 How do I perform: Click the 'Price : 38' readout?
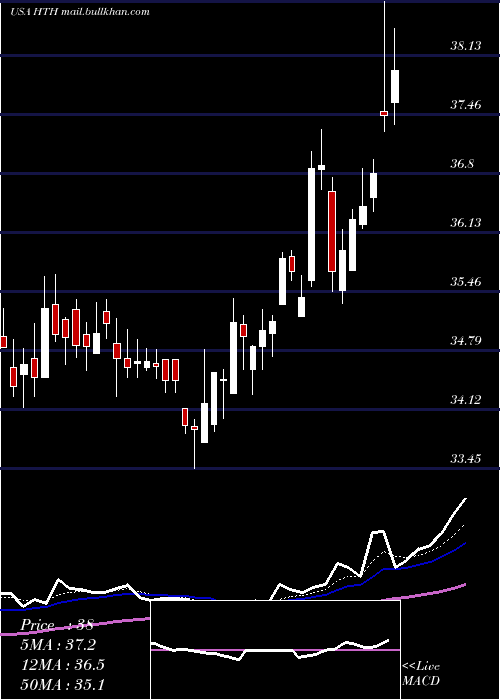[x=57, y=625]
